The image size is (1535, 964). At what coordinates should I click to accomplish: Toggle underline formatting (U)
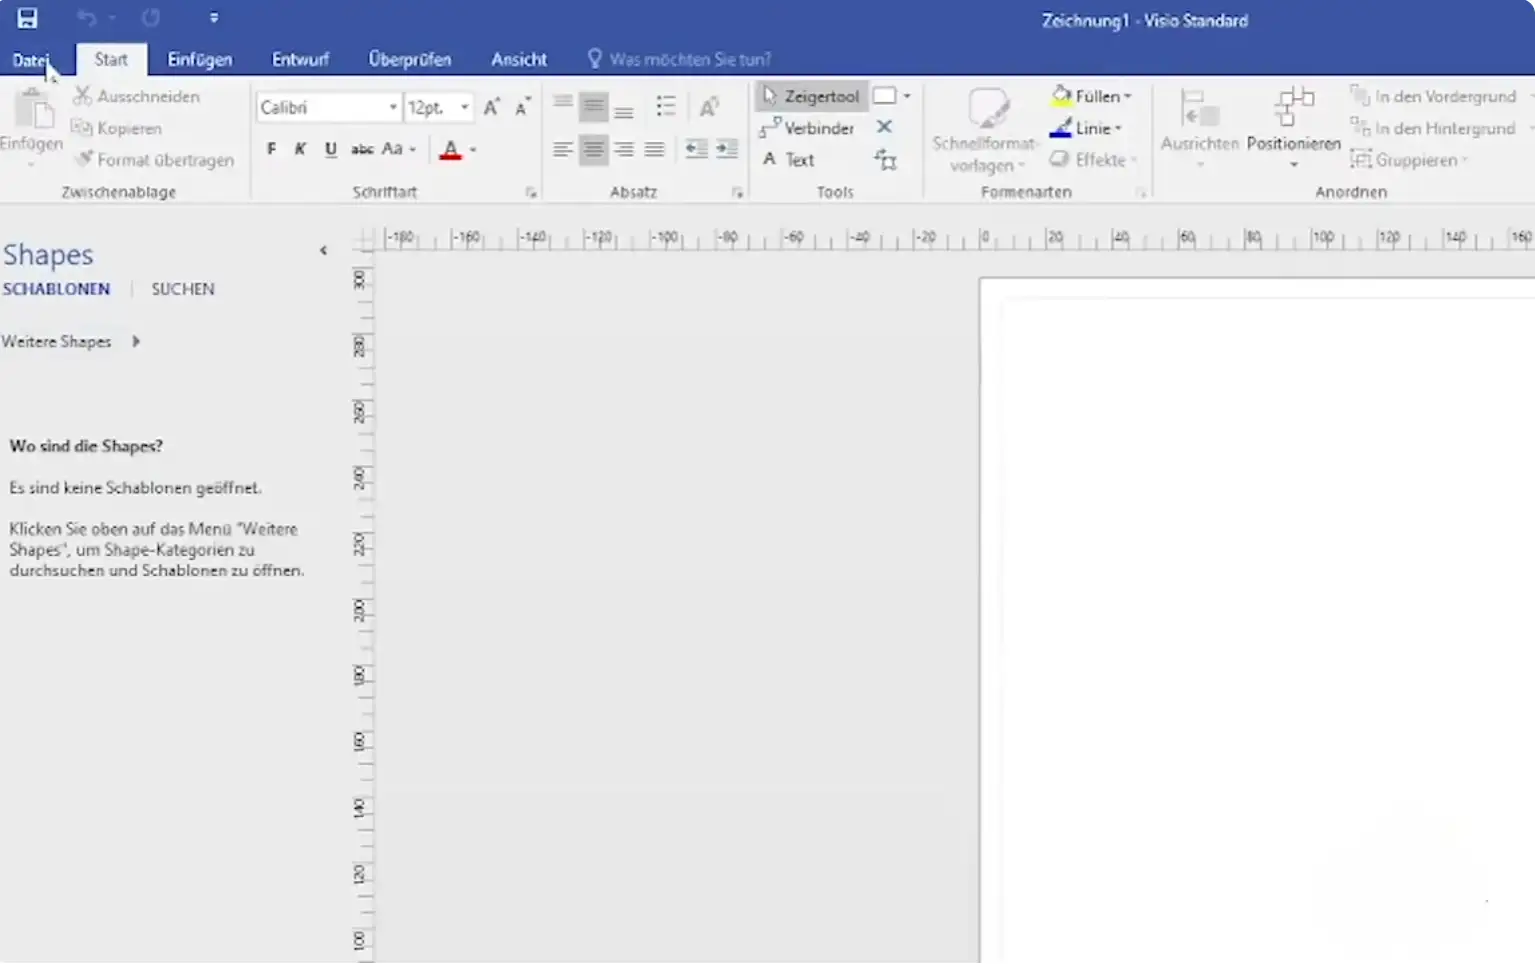click(x=330, y=149)
